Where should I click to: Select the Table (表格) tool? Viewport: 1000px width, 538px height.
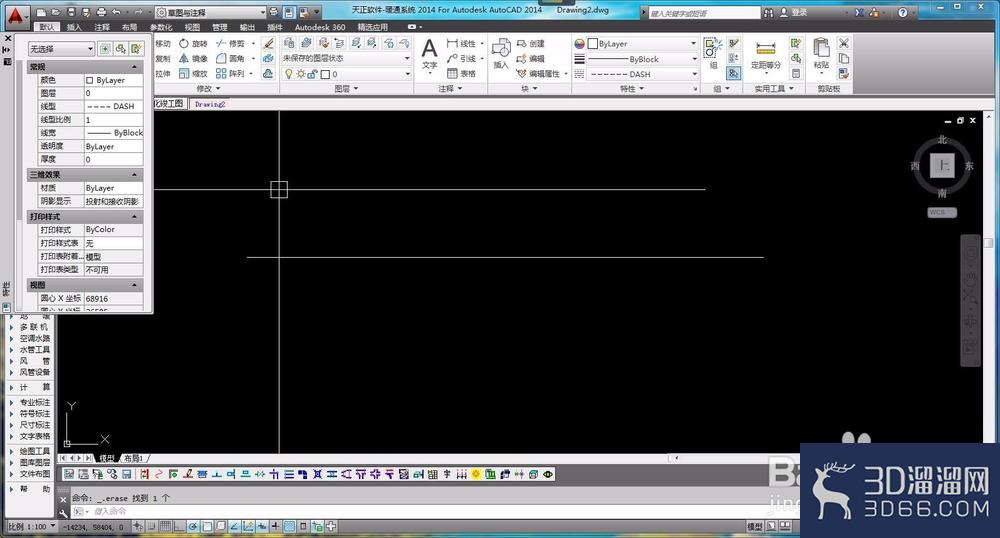tap(462, 74)
